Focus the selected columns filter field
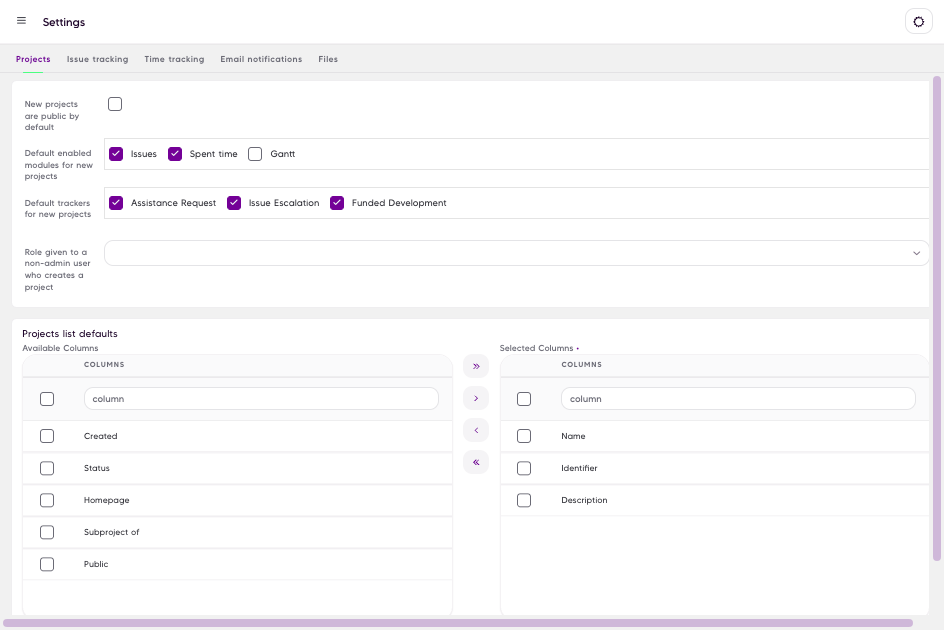 tap(738, 399)
